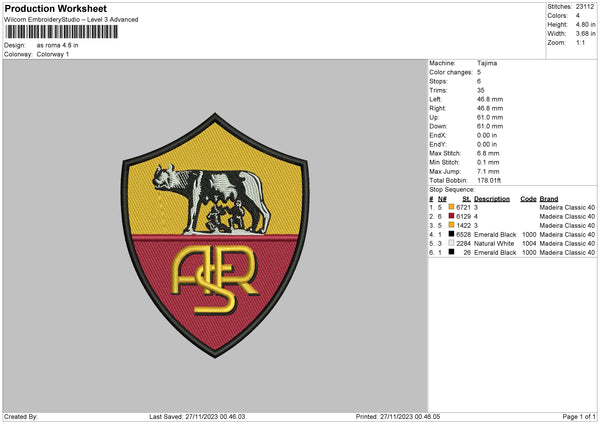Click the Trims value '35'
Viewport: 600px width, 424px height.
click(x=481, y=90)
